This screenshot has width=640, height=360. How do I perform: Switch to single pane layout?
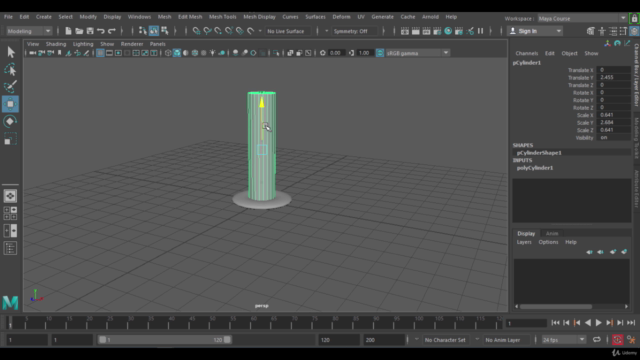point(10,196)
